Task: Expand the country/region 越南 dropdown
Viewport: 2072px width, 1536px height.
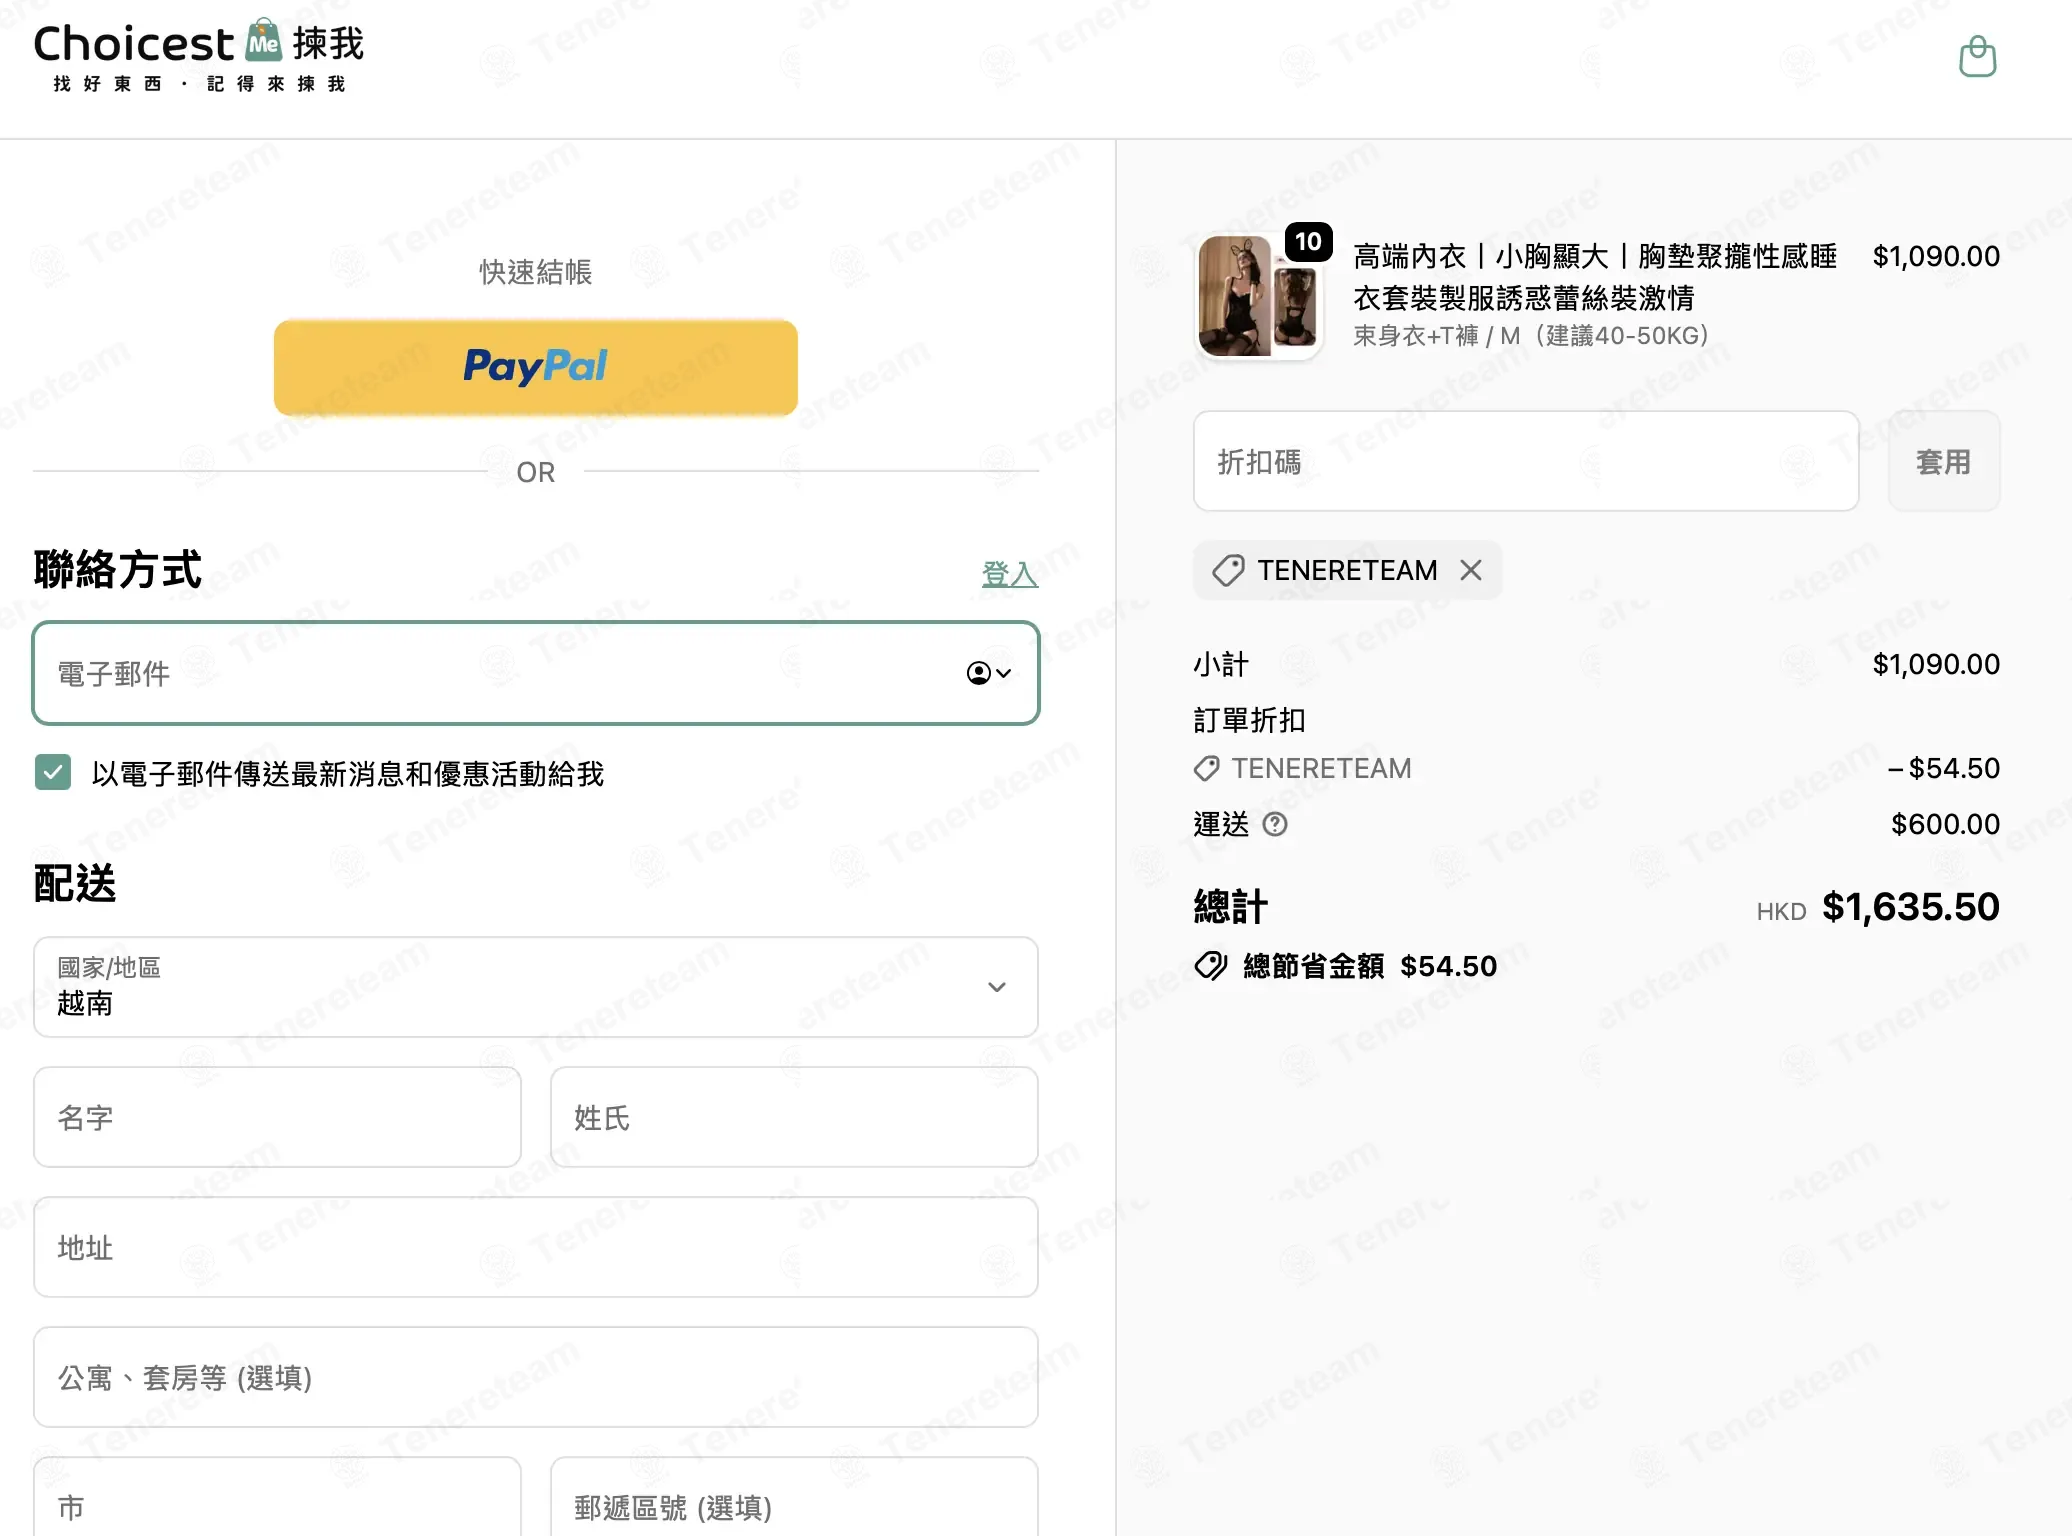Action: (536, 987)
